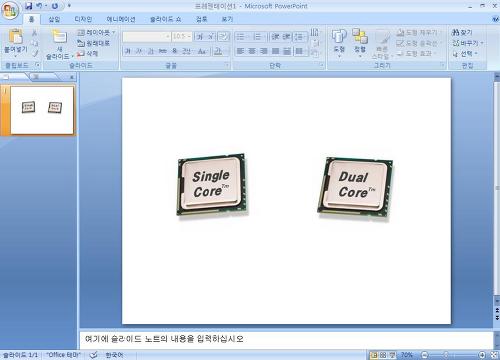Toggle the spell check status icon
Viewport: 500px width, 360px height.
94,355
